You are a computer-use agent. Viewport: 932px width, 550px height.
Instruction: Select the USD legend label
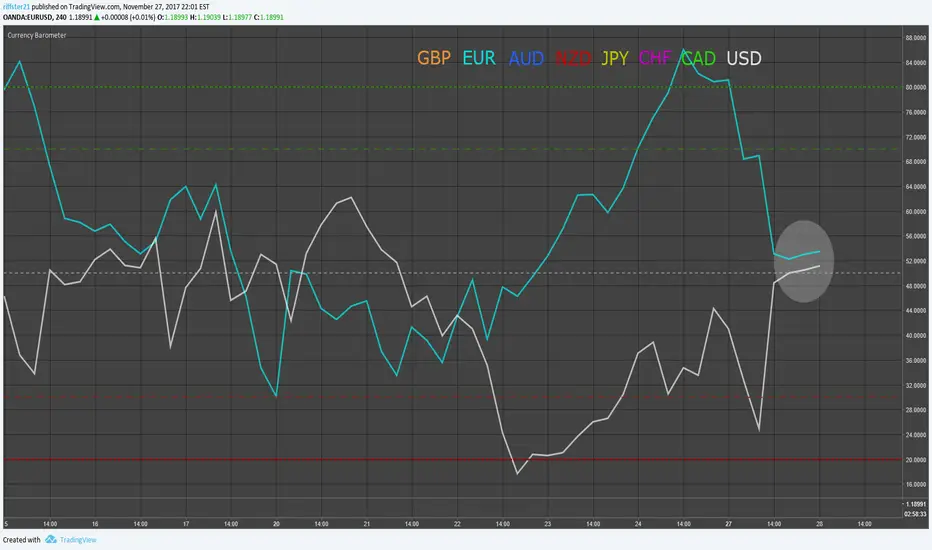(x=744, y=58)
